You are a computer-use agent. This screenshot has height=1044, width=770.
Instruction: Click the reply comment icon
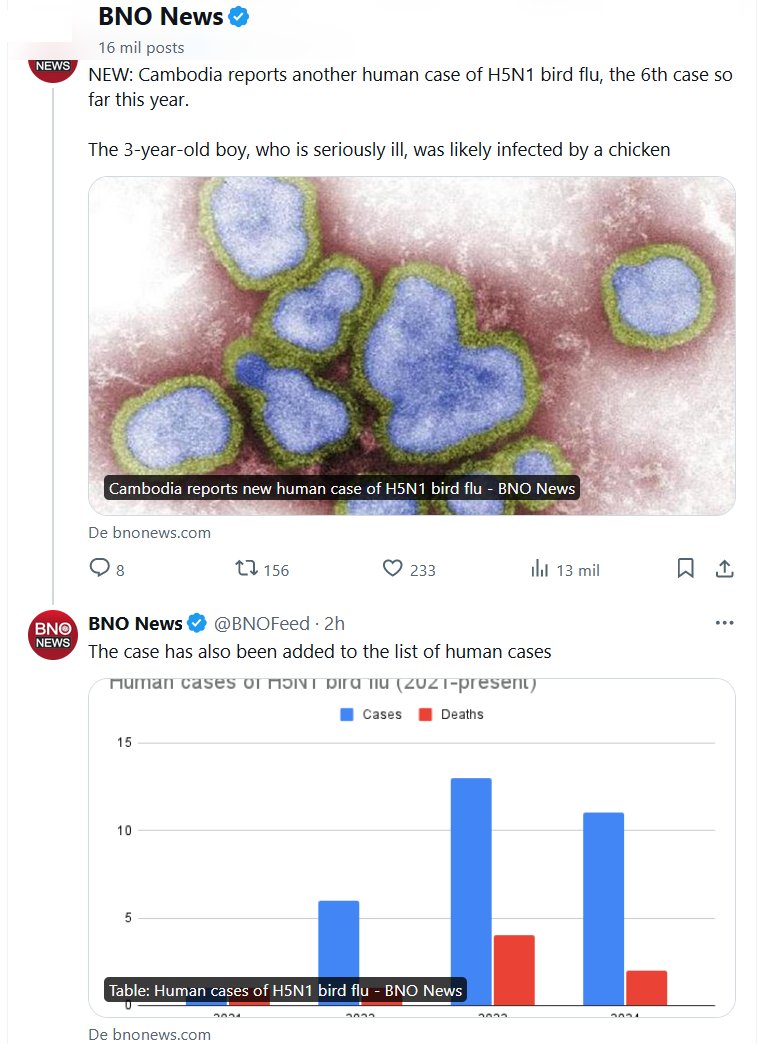(x=100, y=569)
